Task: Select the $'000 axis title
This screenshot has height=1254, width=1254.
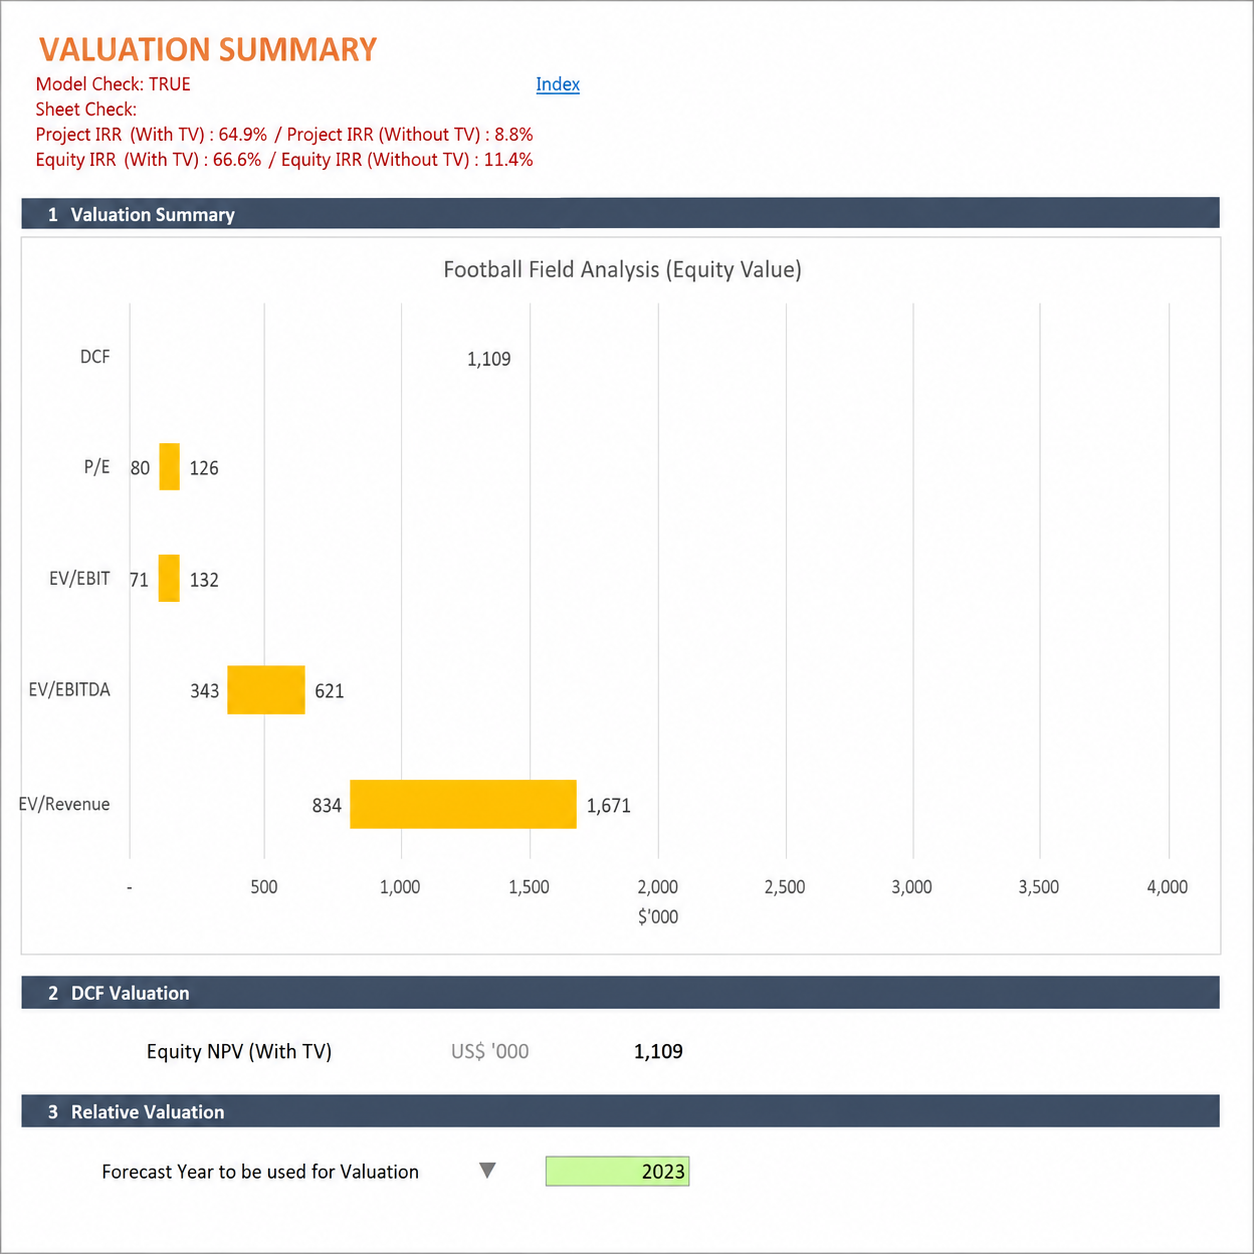Action: click(658, 917)
